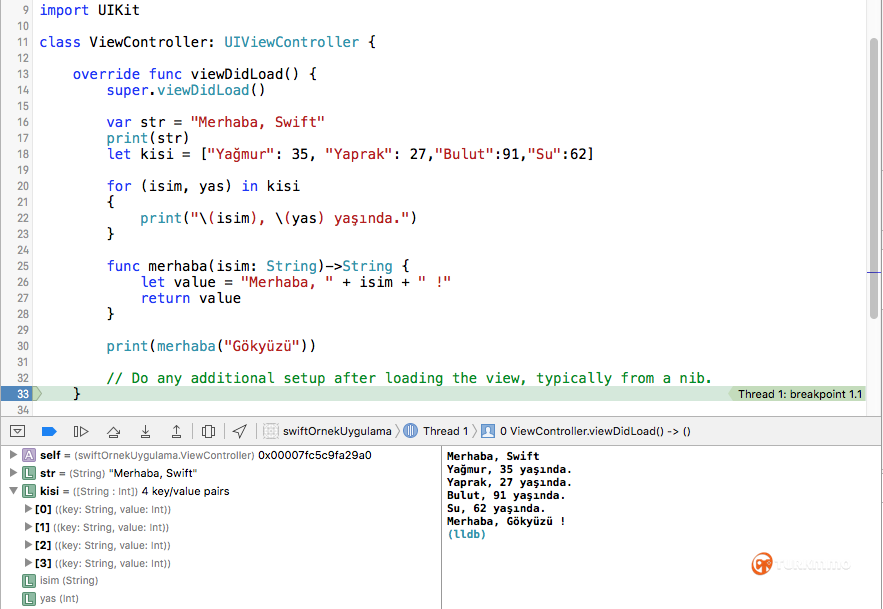This screenshot has width=883, height=609.
Task: Click the Step Out debug icon
Action: [176, 431]
